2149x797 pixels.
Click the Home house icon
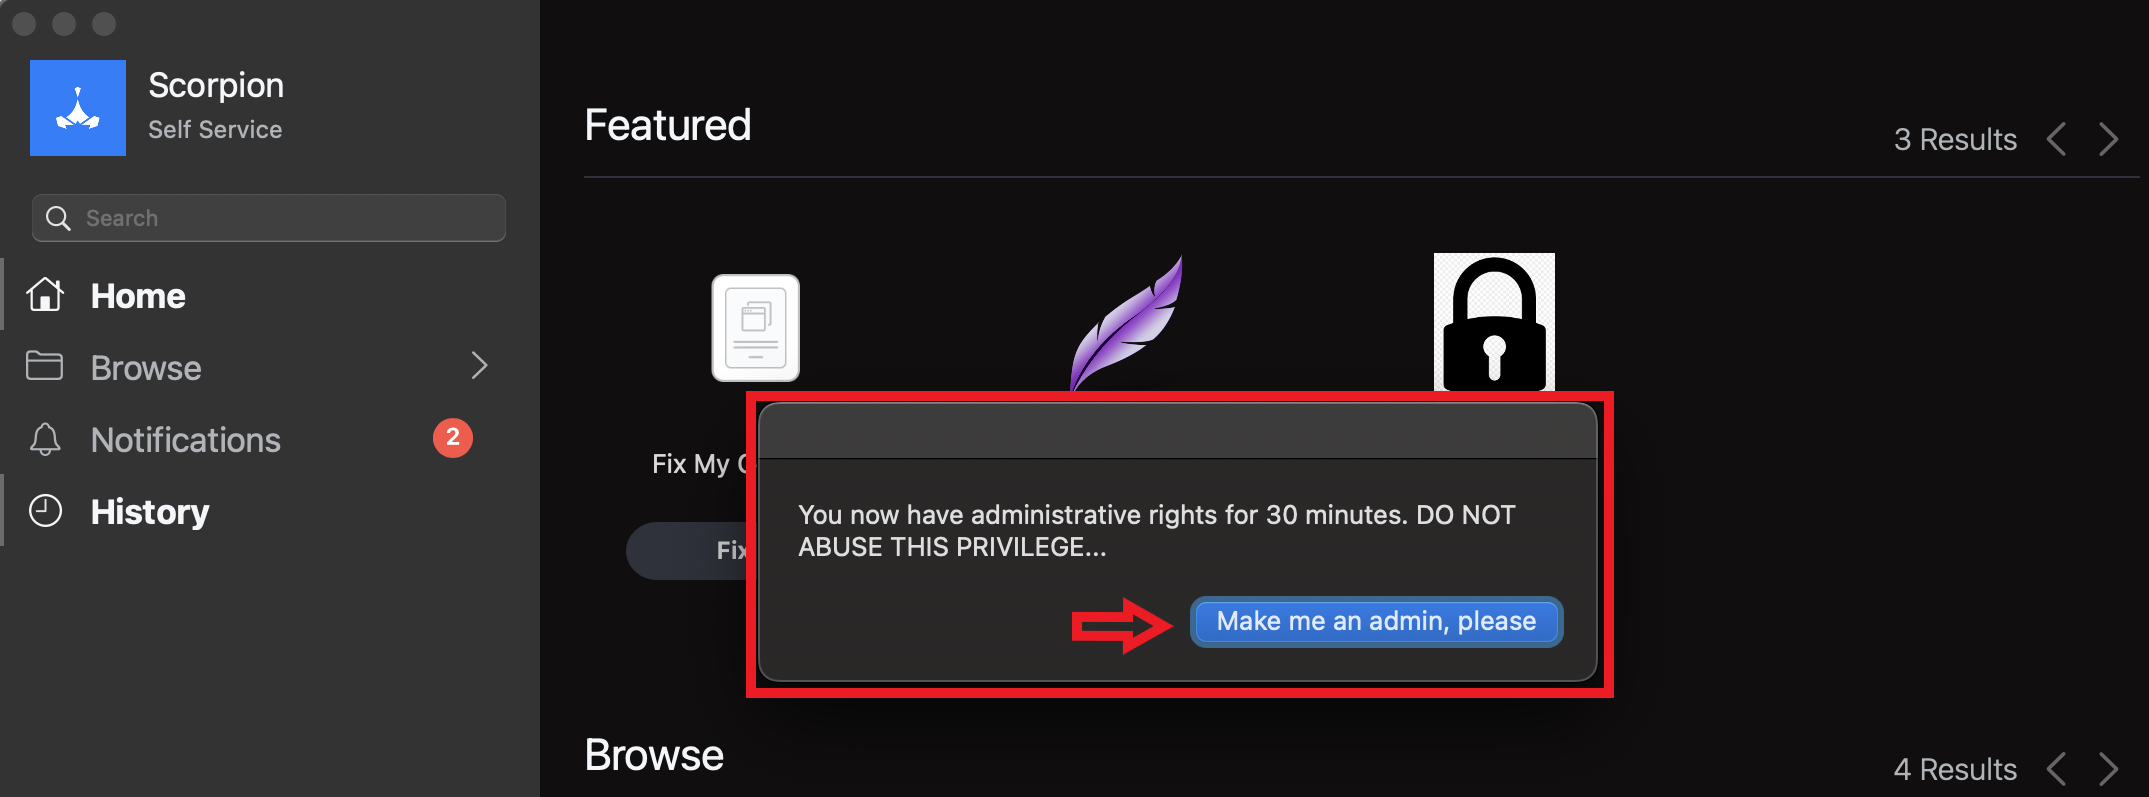click(45, 295)
